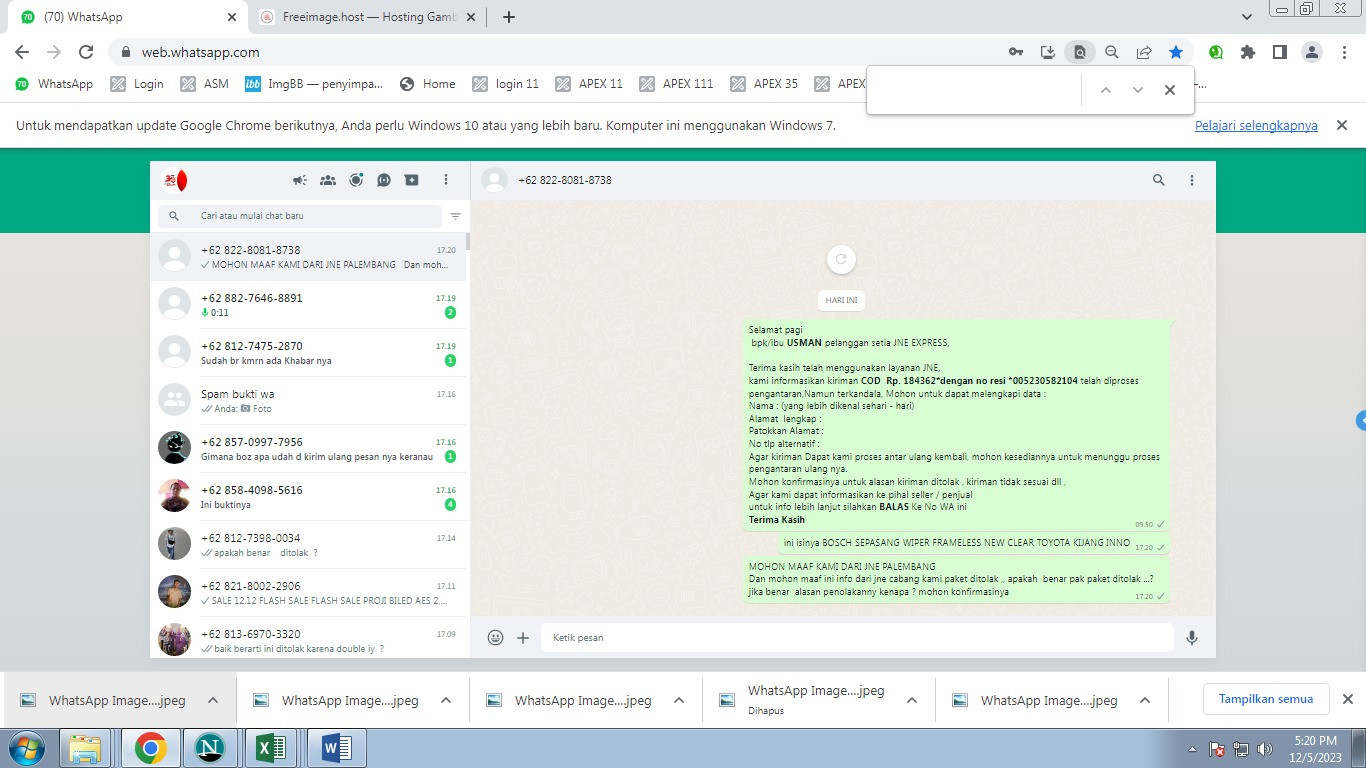This screenshot has width=1366, height=768.
Task: Open the green WhatsApp extension icon
Action: tap(1216, 52)
